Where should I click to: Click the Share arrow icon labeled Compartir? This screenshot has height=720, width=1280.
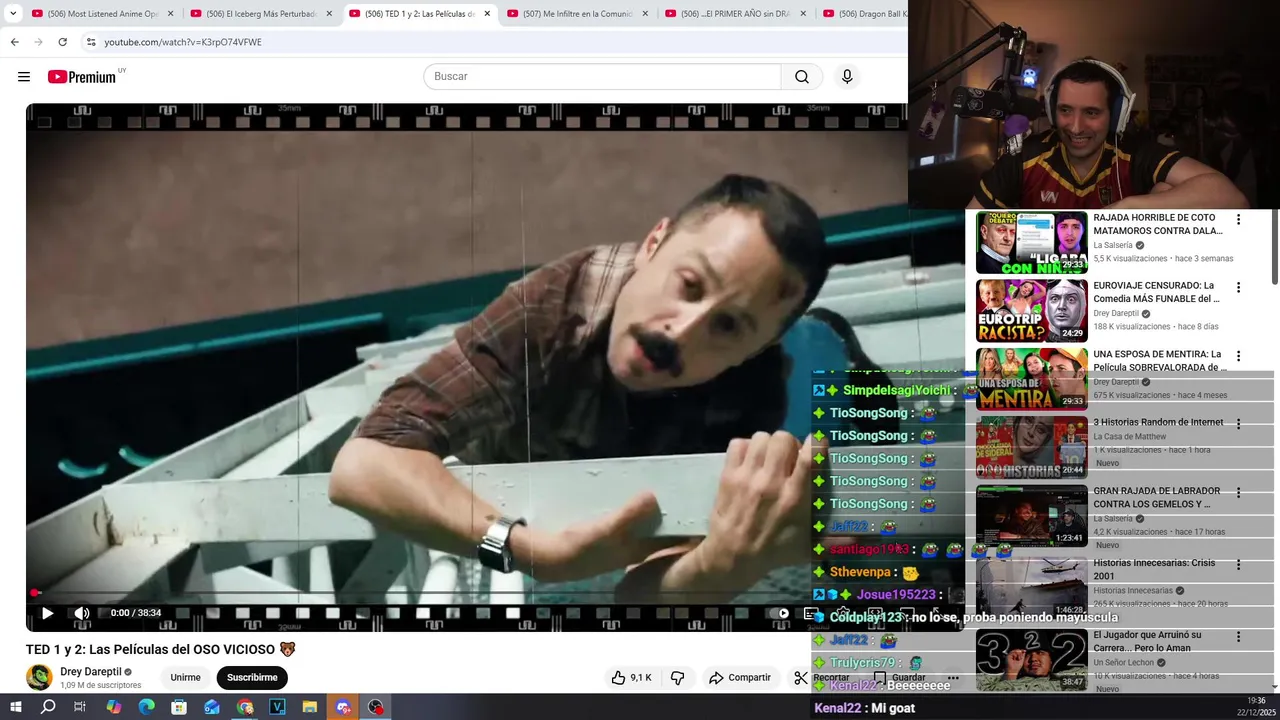tap(716, 678)
